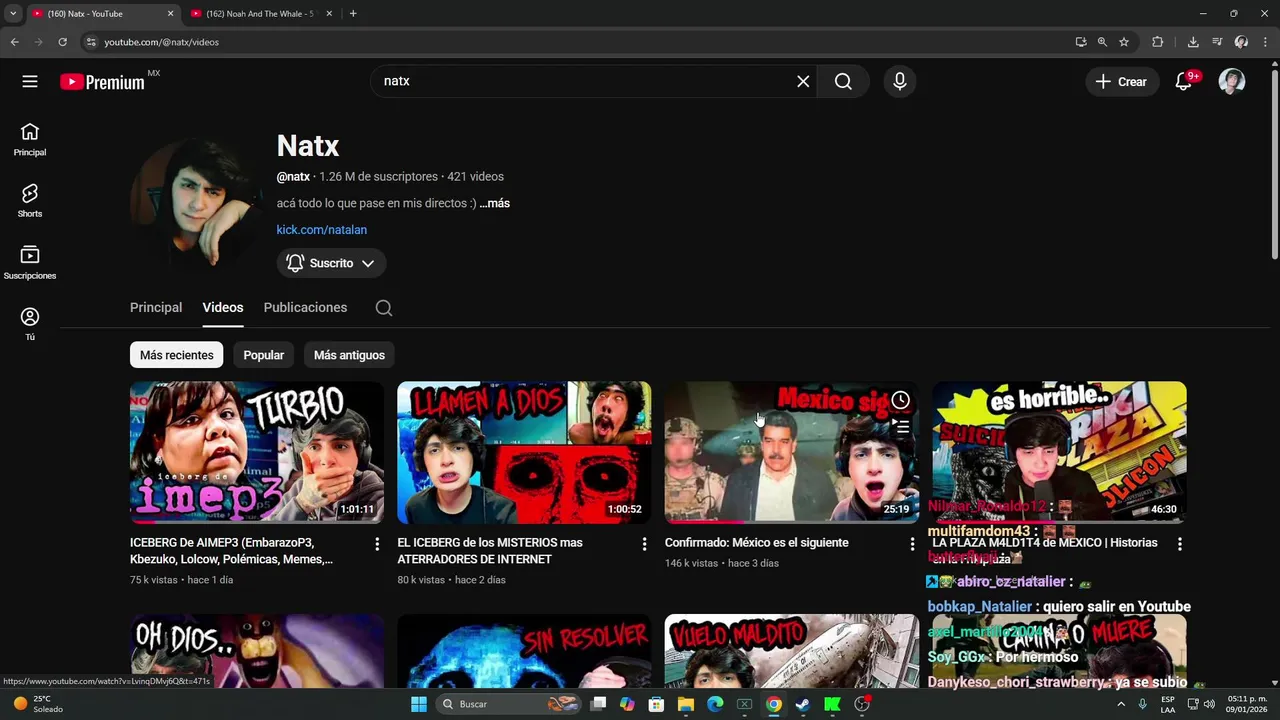Switch to the Noah And The Whale tab
1280x720 pixels.
[x=260, y=14]
